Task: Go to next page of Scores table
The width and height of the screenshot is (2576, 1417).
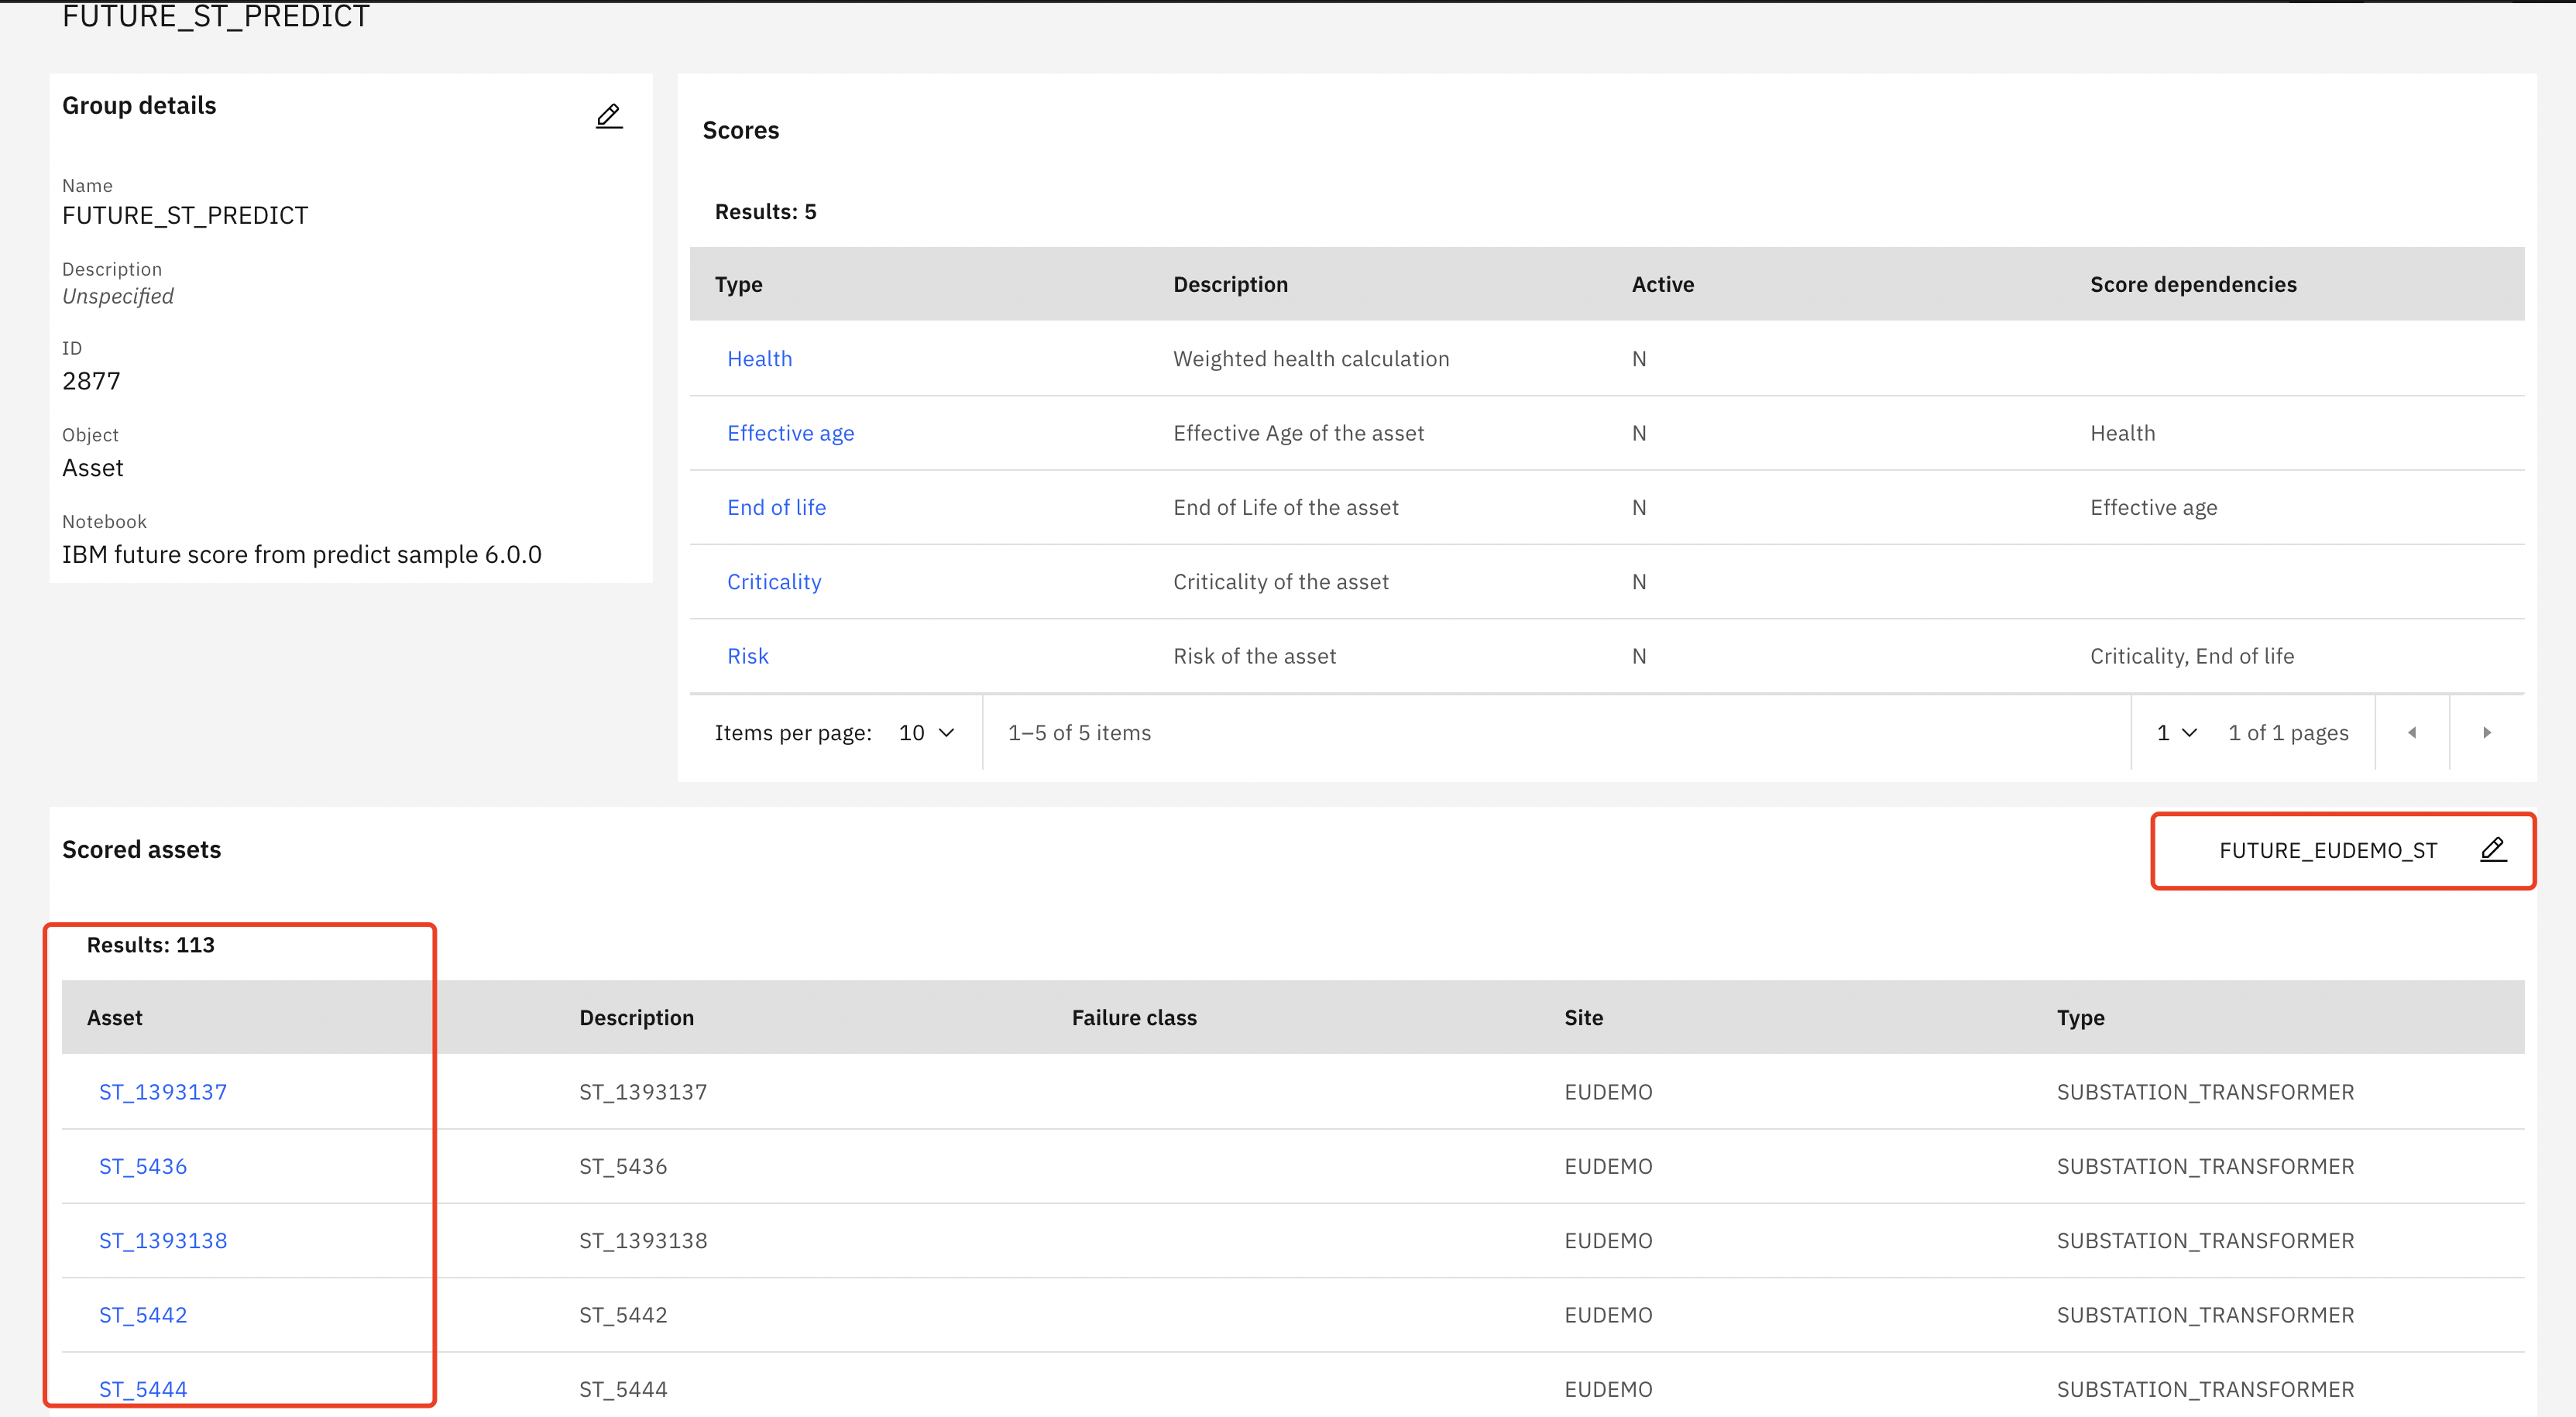Action: click(2487, 733)
